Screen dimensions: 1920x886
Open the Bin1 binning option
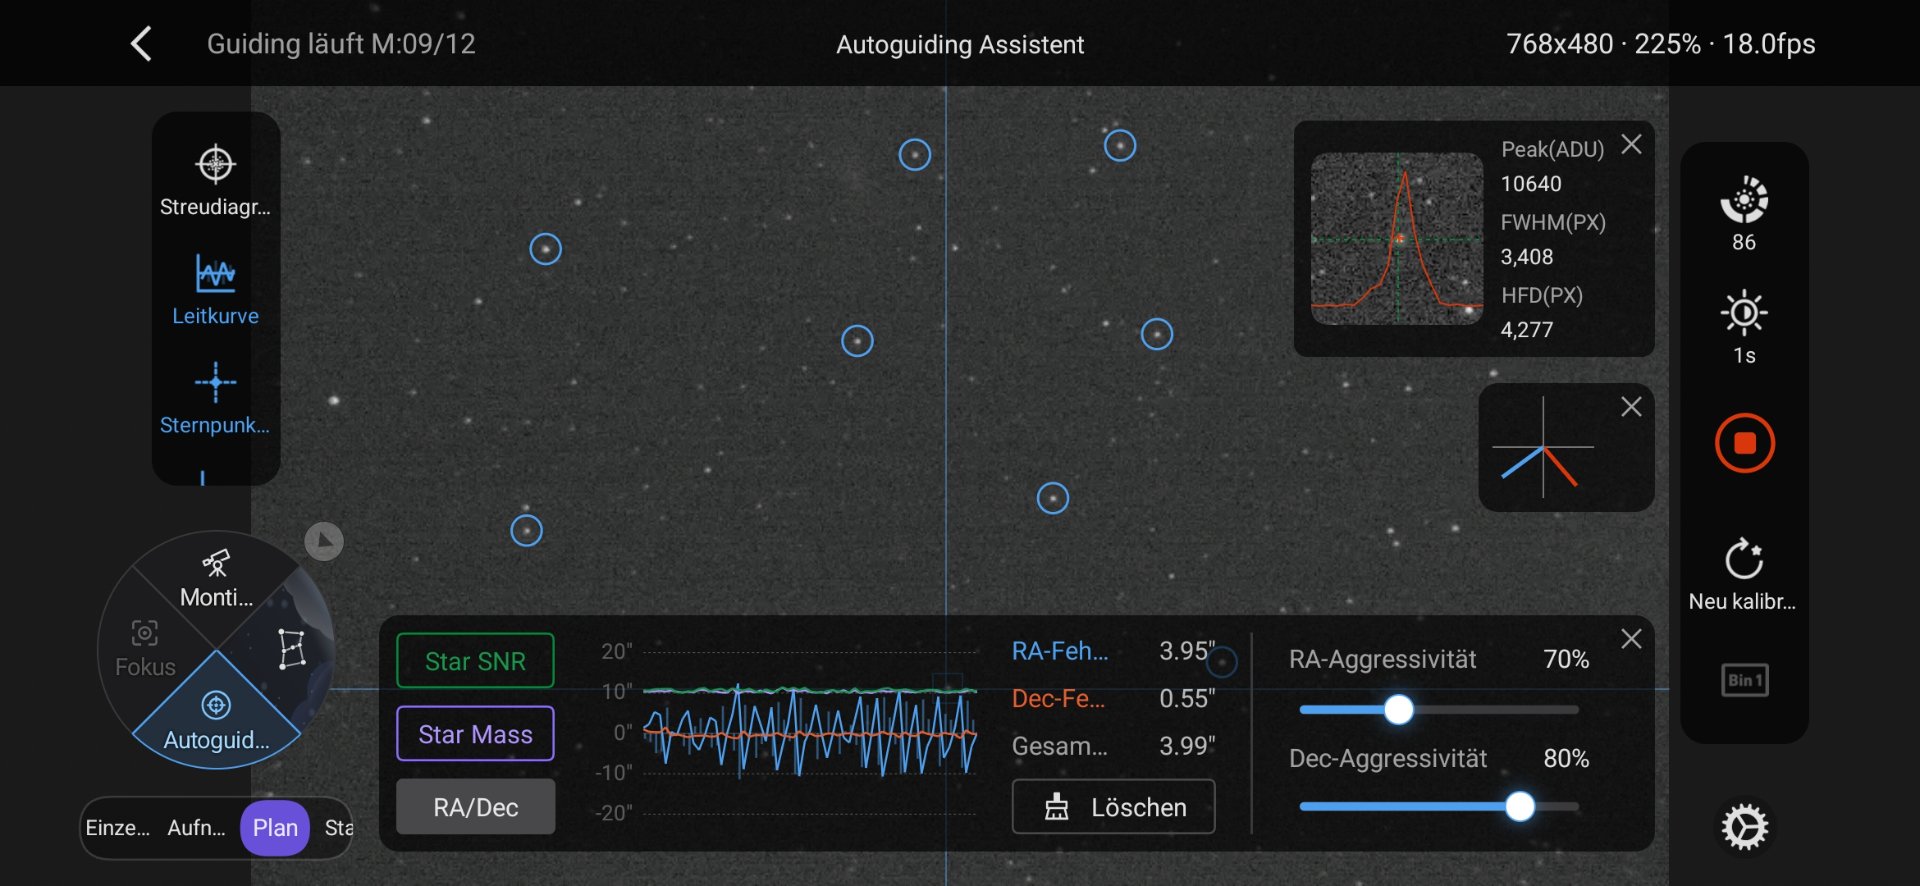[x=1744, y=680]
